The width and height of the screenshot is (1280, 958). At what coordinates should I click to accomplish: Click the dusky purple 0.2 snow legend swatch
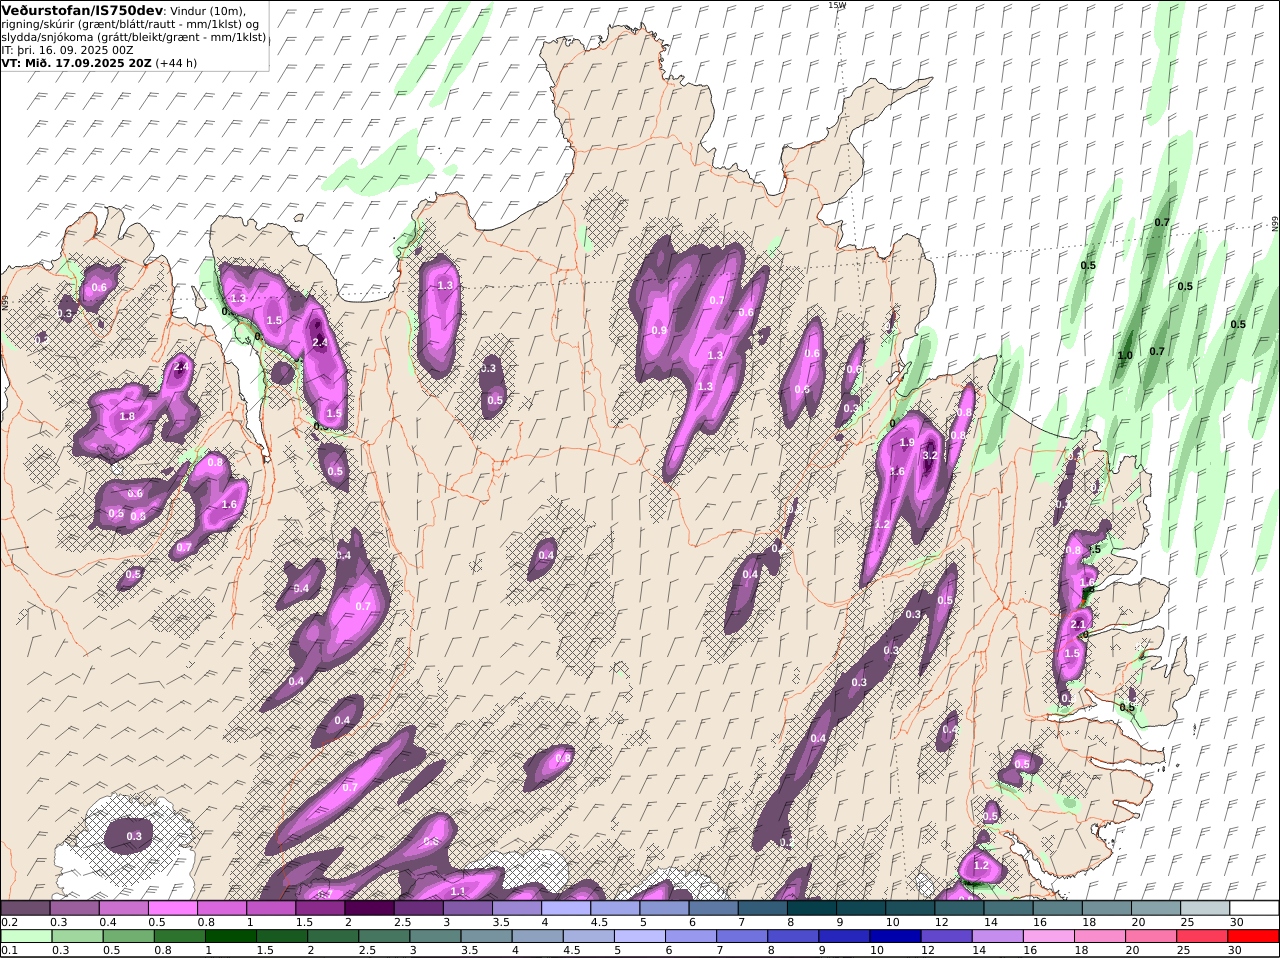pos(25,908)
